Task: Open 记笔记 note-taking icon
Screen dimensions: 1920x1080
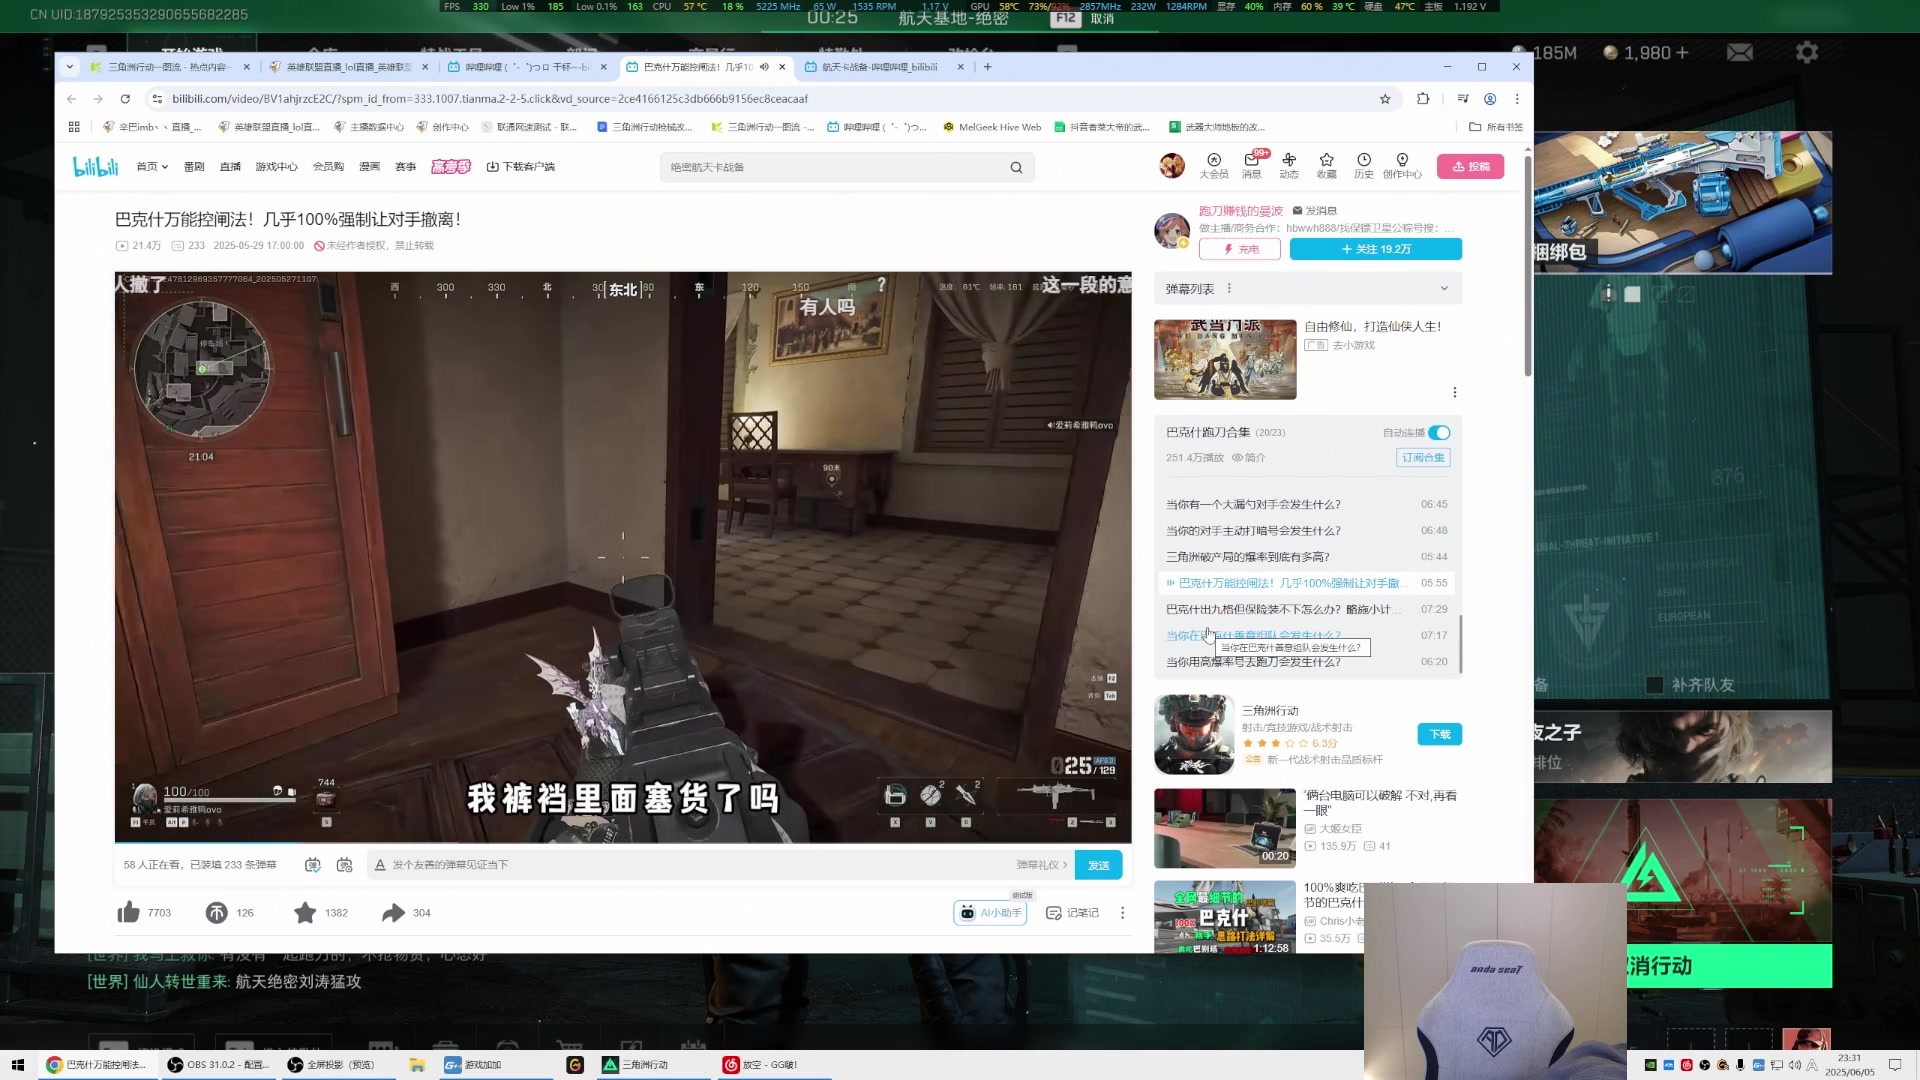Action: (1072, 913)
